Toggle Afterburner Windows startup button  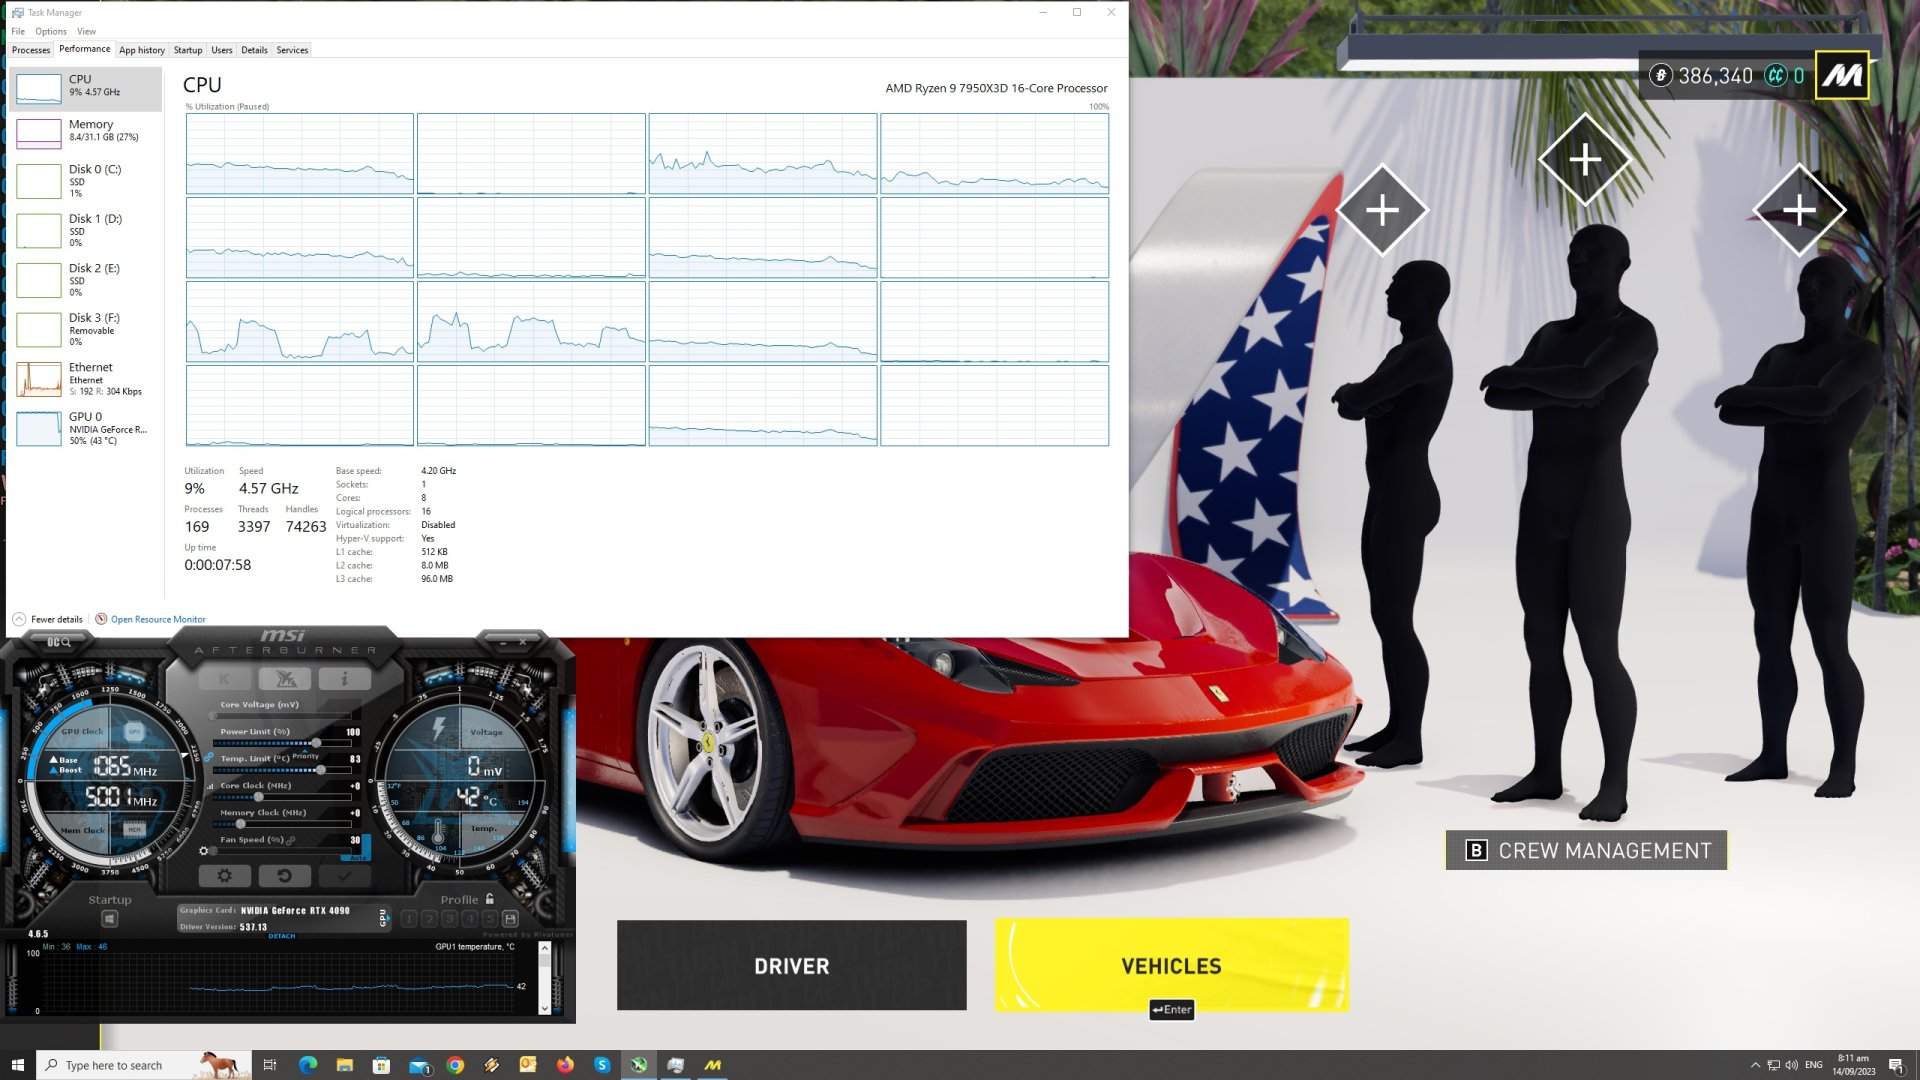click(110, 919)
